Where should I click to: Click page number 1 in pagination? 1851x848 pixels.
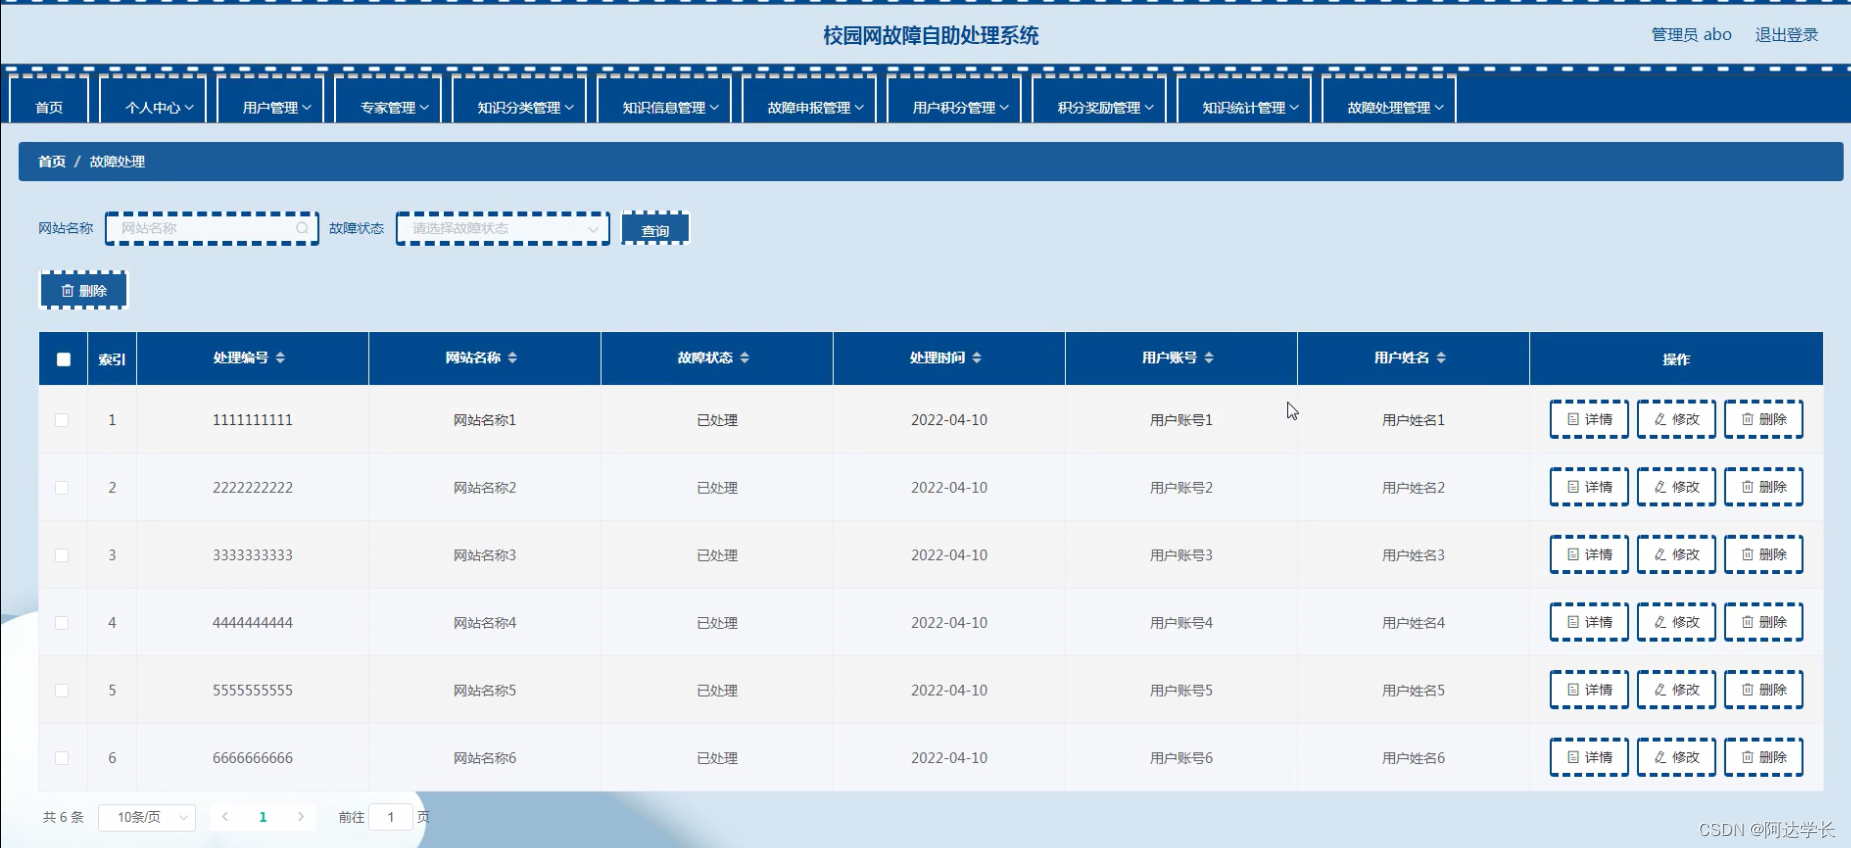(263, 817)
